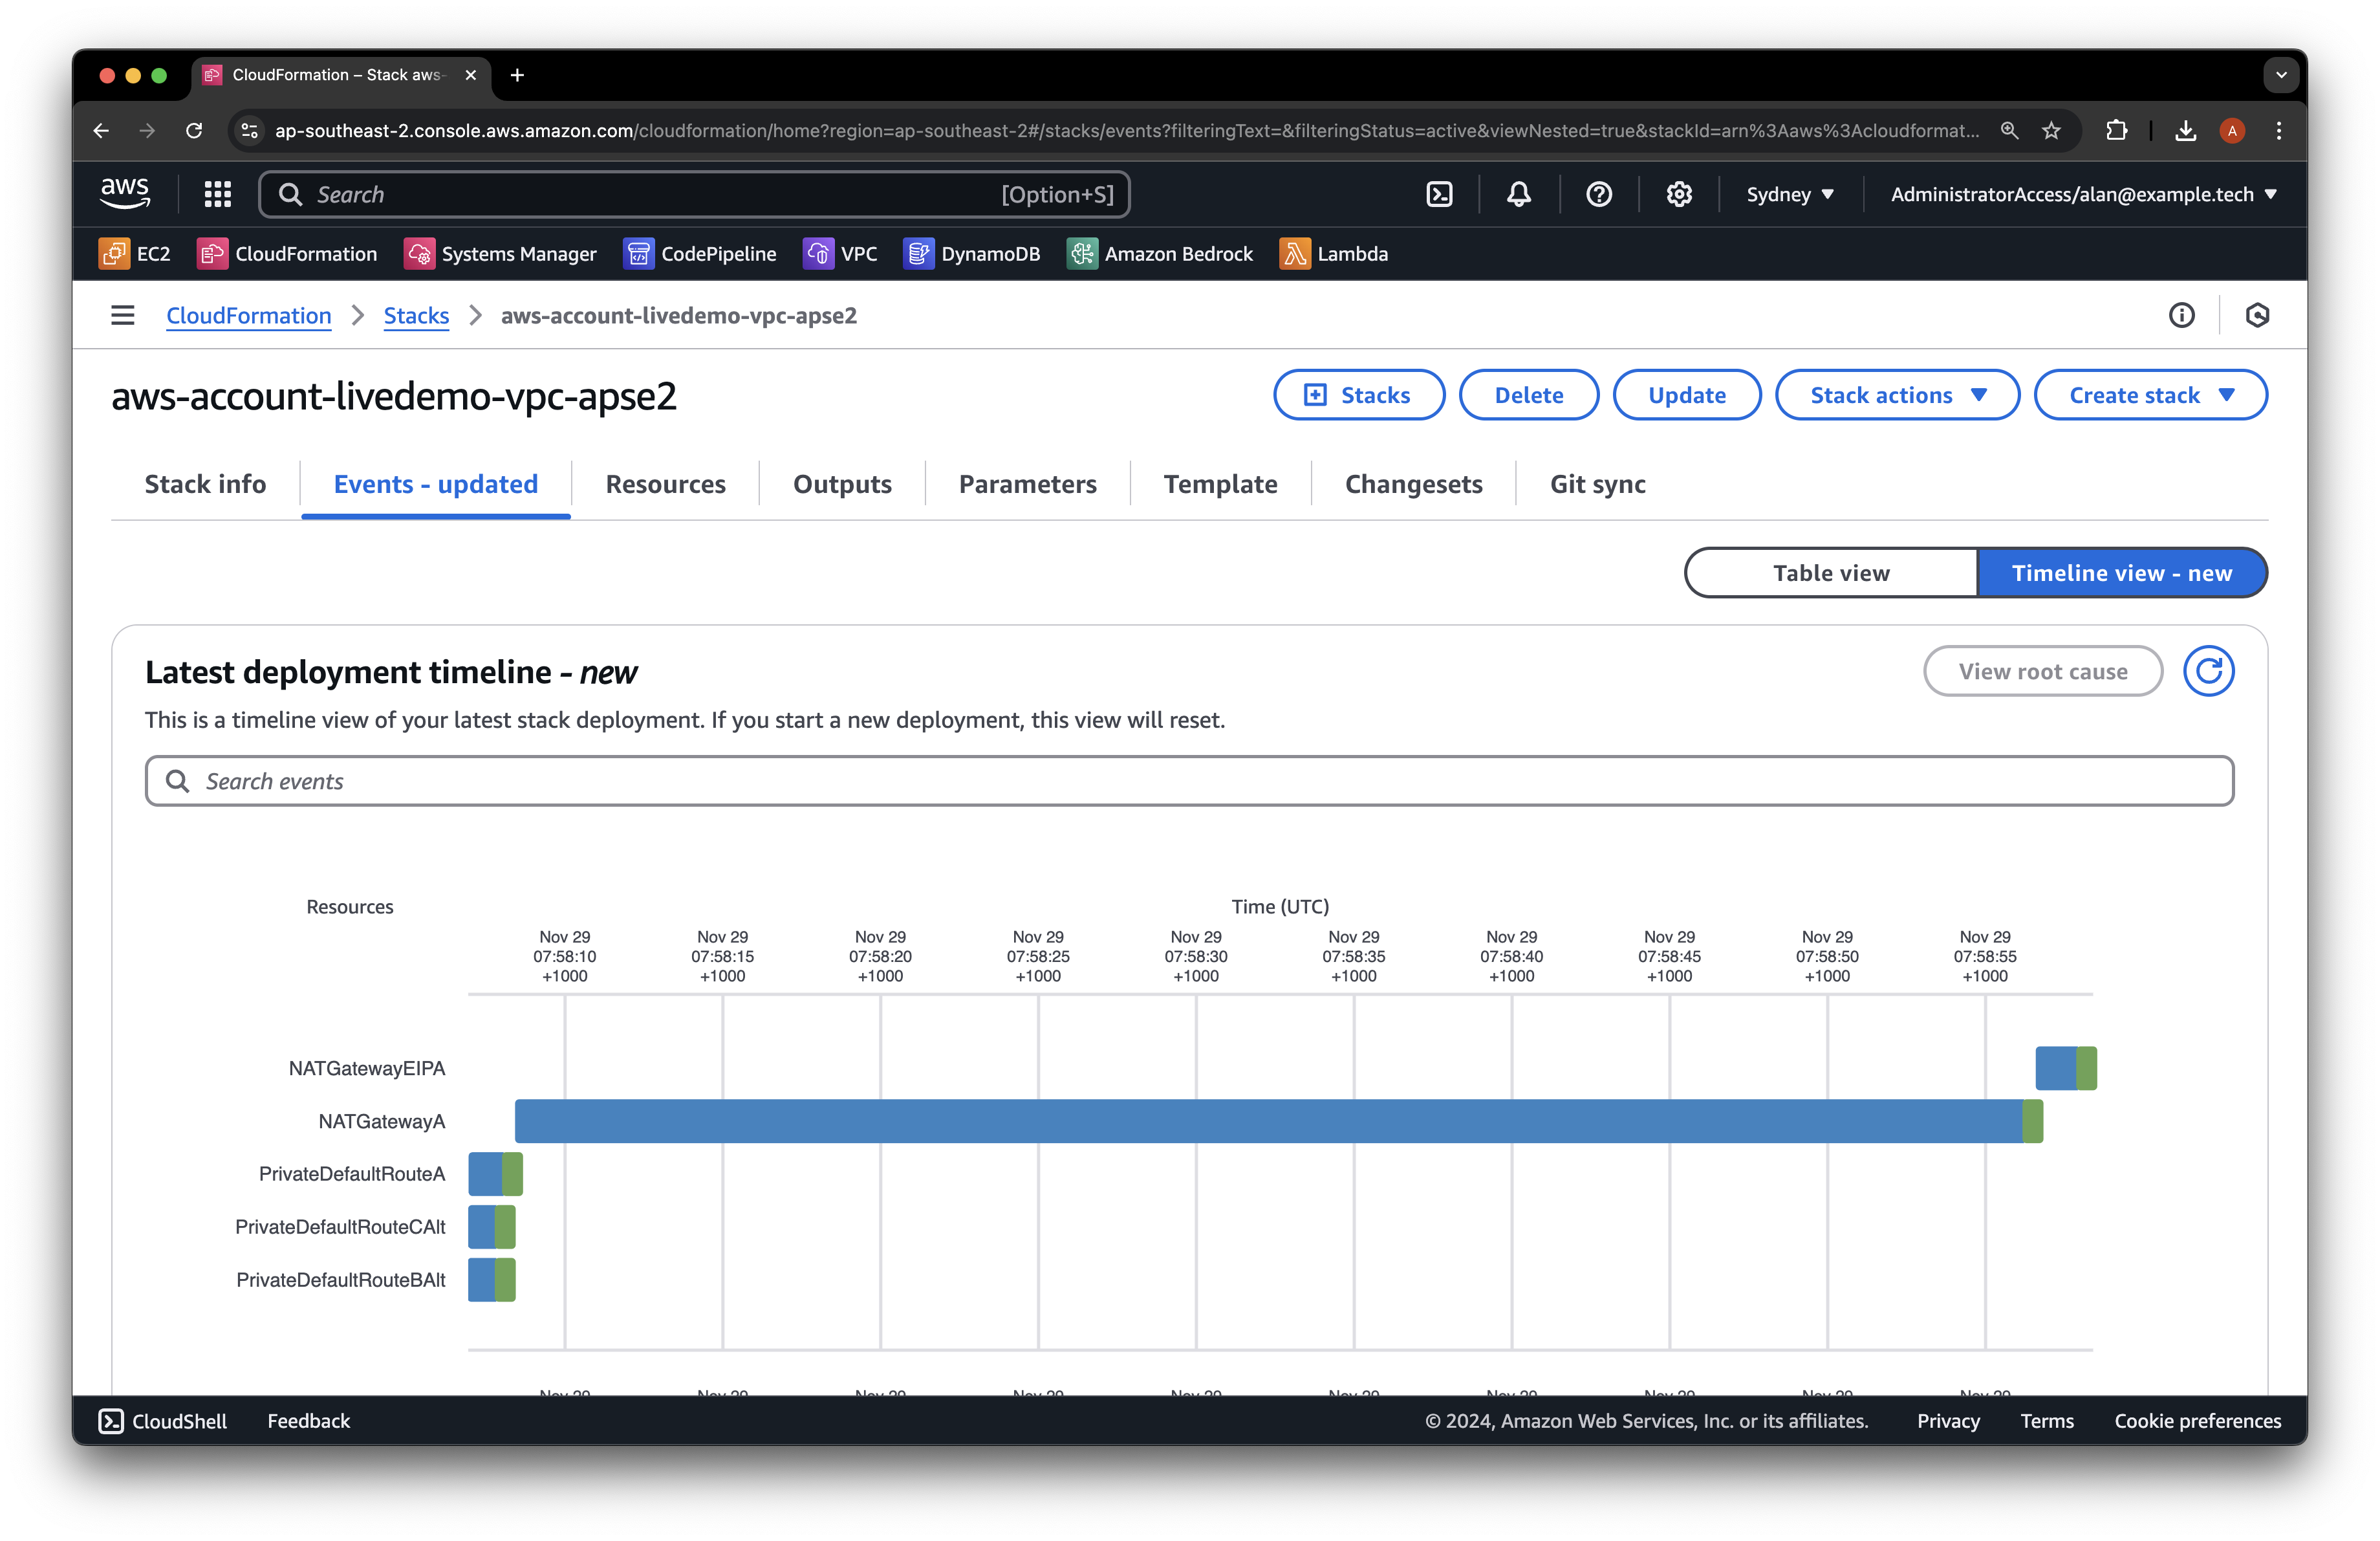
Task: Go back in browser history
Action: pos(101,131)
